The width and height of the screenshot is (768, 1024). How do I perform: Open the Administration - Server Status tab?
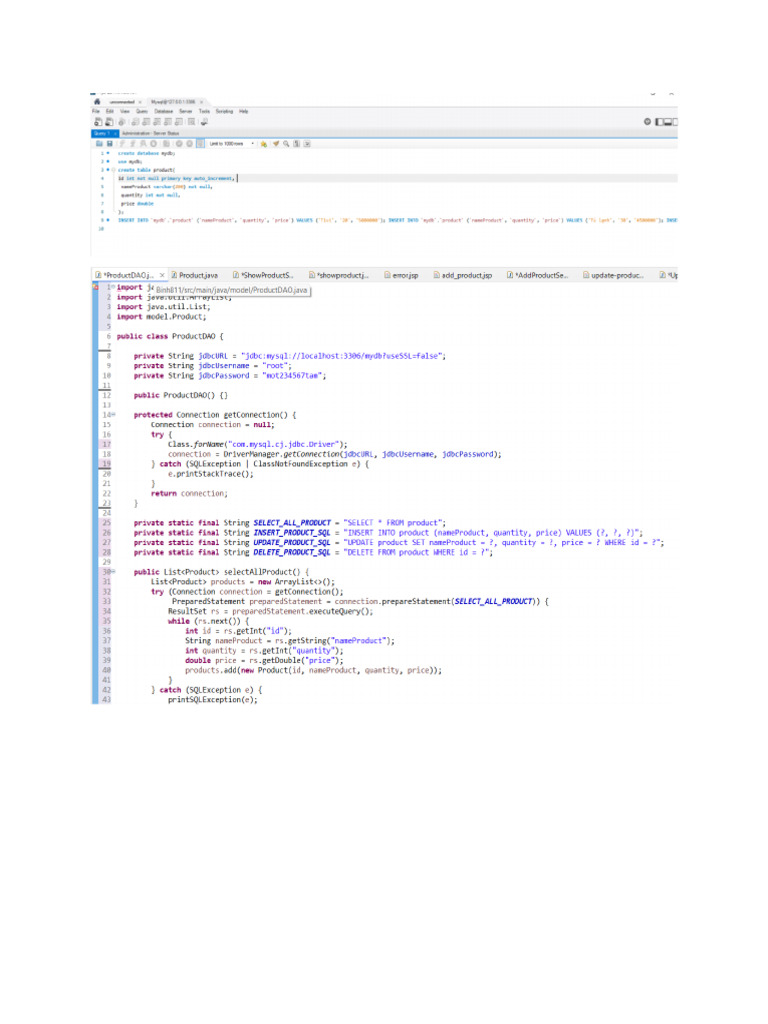149,132
